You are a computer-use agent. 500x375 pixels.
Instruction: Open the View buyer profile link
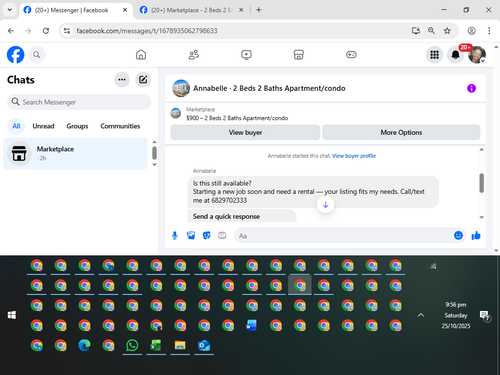coord(354,156)
